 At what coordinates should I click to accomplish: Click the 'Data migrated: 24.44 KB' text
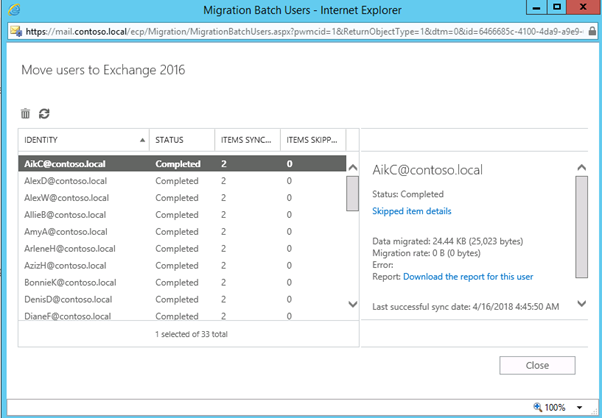[x=448, y=241]
